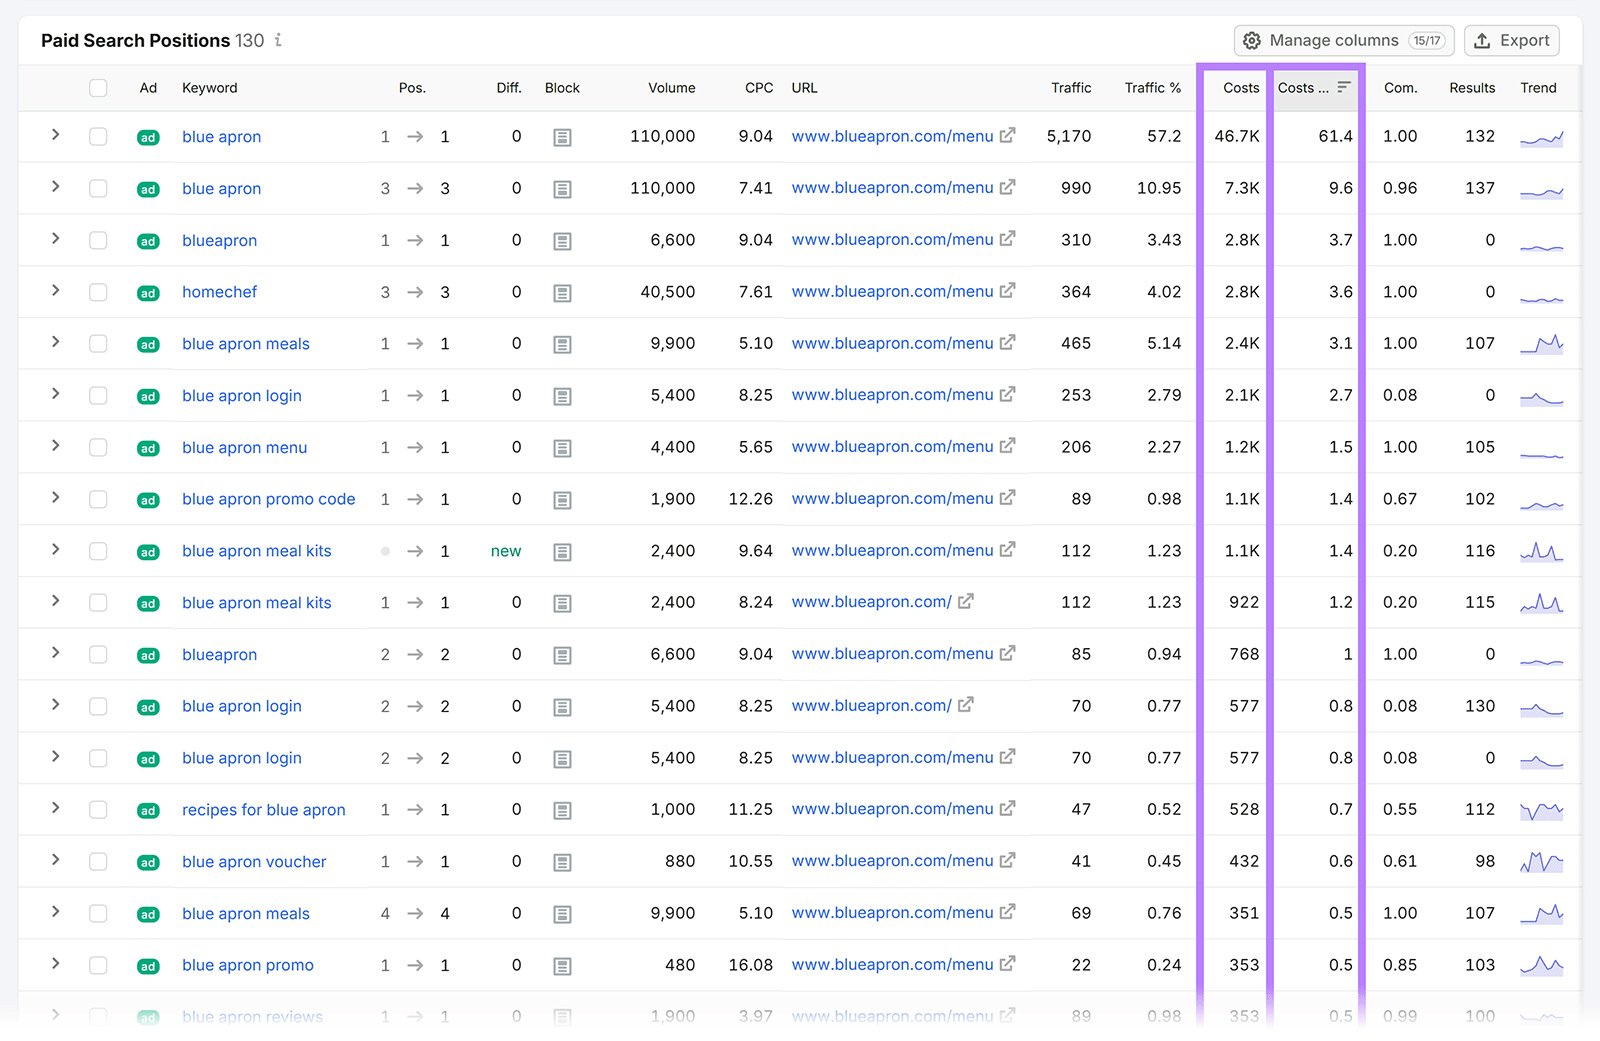Open trend sparkline in recipes for blue apron row
This screenshot has height=1041, width=1600.
pyautogui.click(x=1541, y=810)
